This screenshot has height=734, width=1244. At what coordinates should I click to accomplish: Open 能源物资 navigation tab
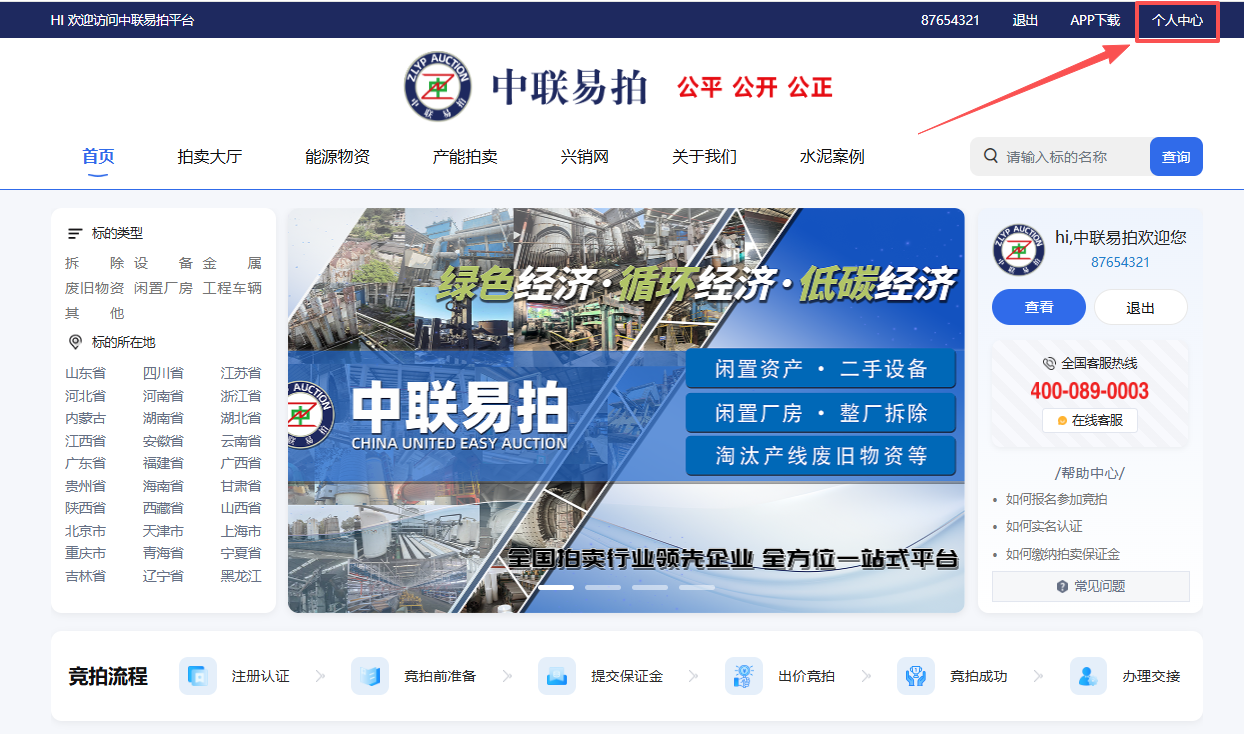pos(338,156)
